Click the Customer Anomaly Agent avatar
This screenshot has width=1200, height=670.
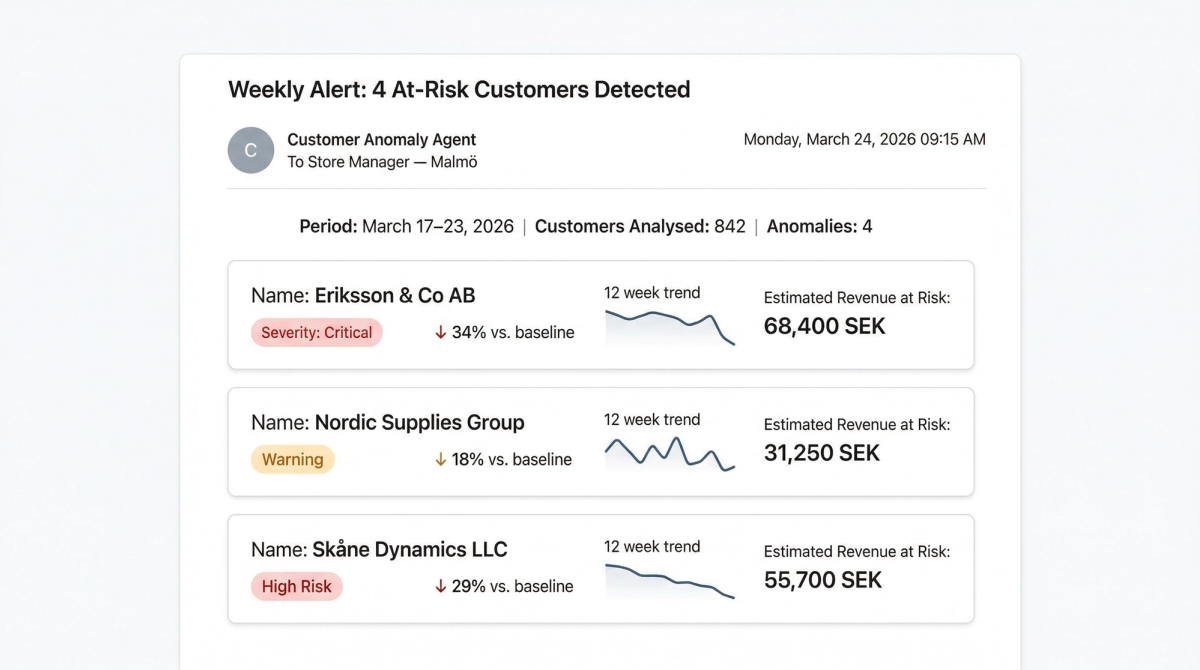point(251,150)
